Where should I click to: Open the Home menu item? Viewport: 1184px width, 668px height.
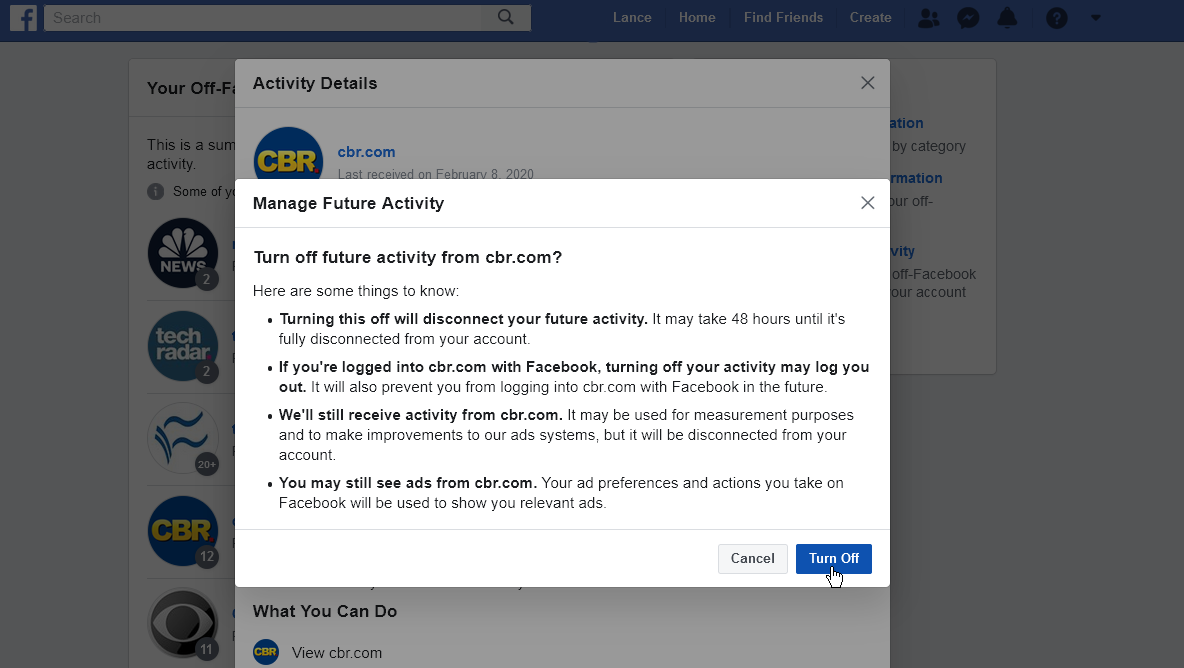click(x=697, y=17)
